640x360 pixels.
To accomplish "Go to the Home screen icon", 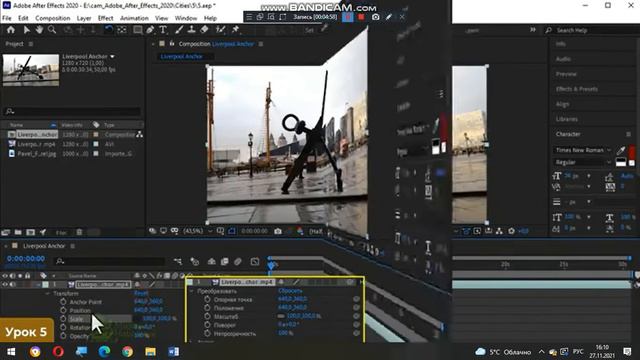I will click(11, 30).
